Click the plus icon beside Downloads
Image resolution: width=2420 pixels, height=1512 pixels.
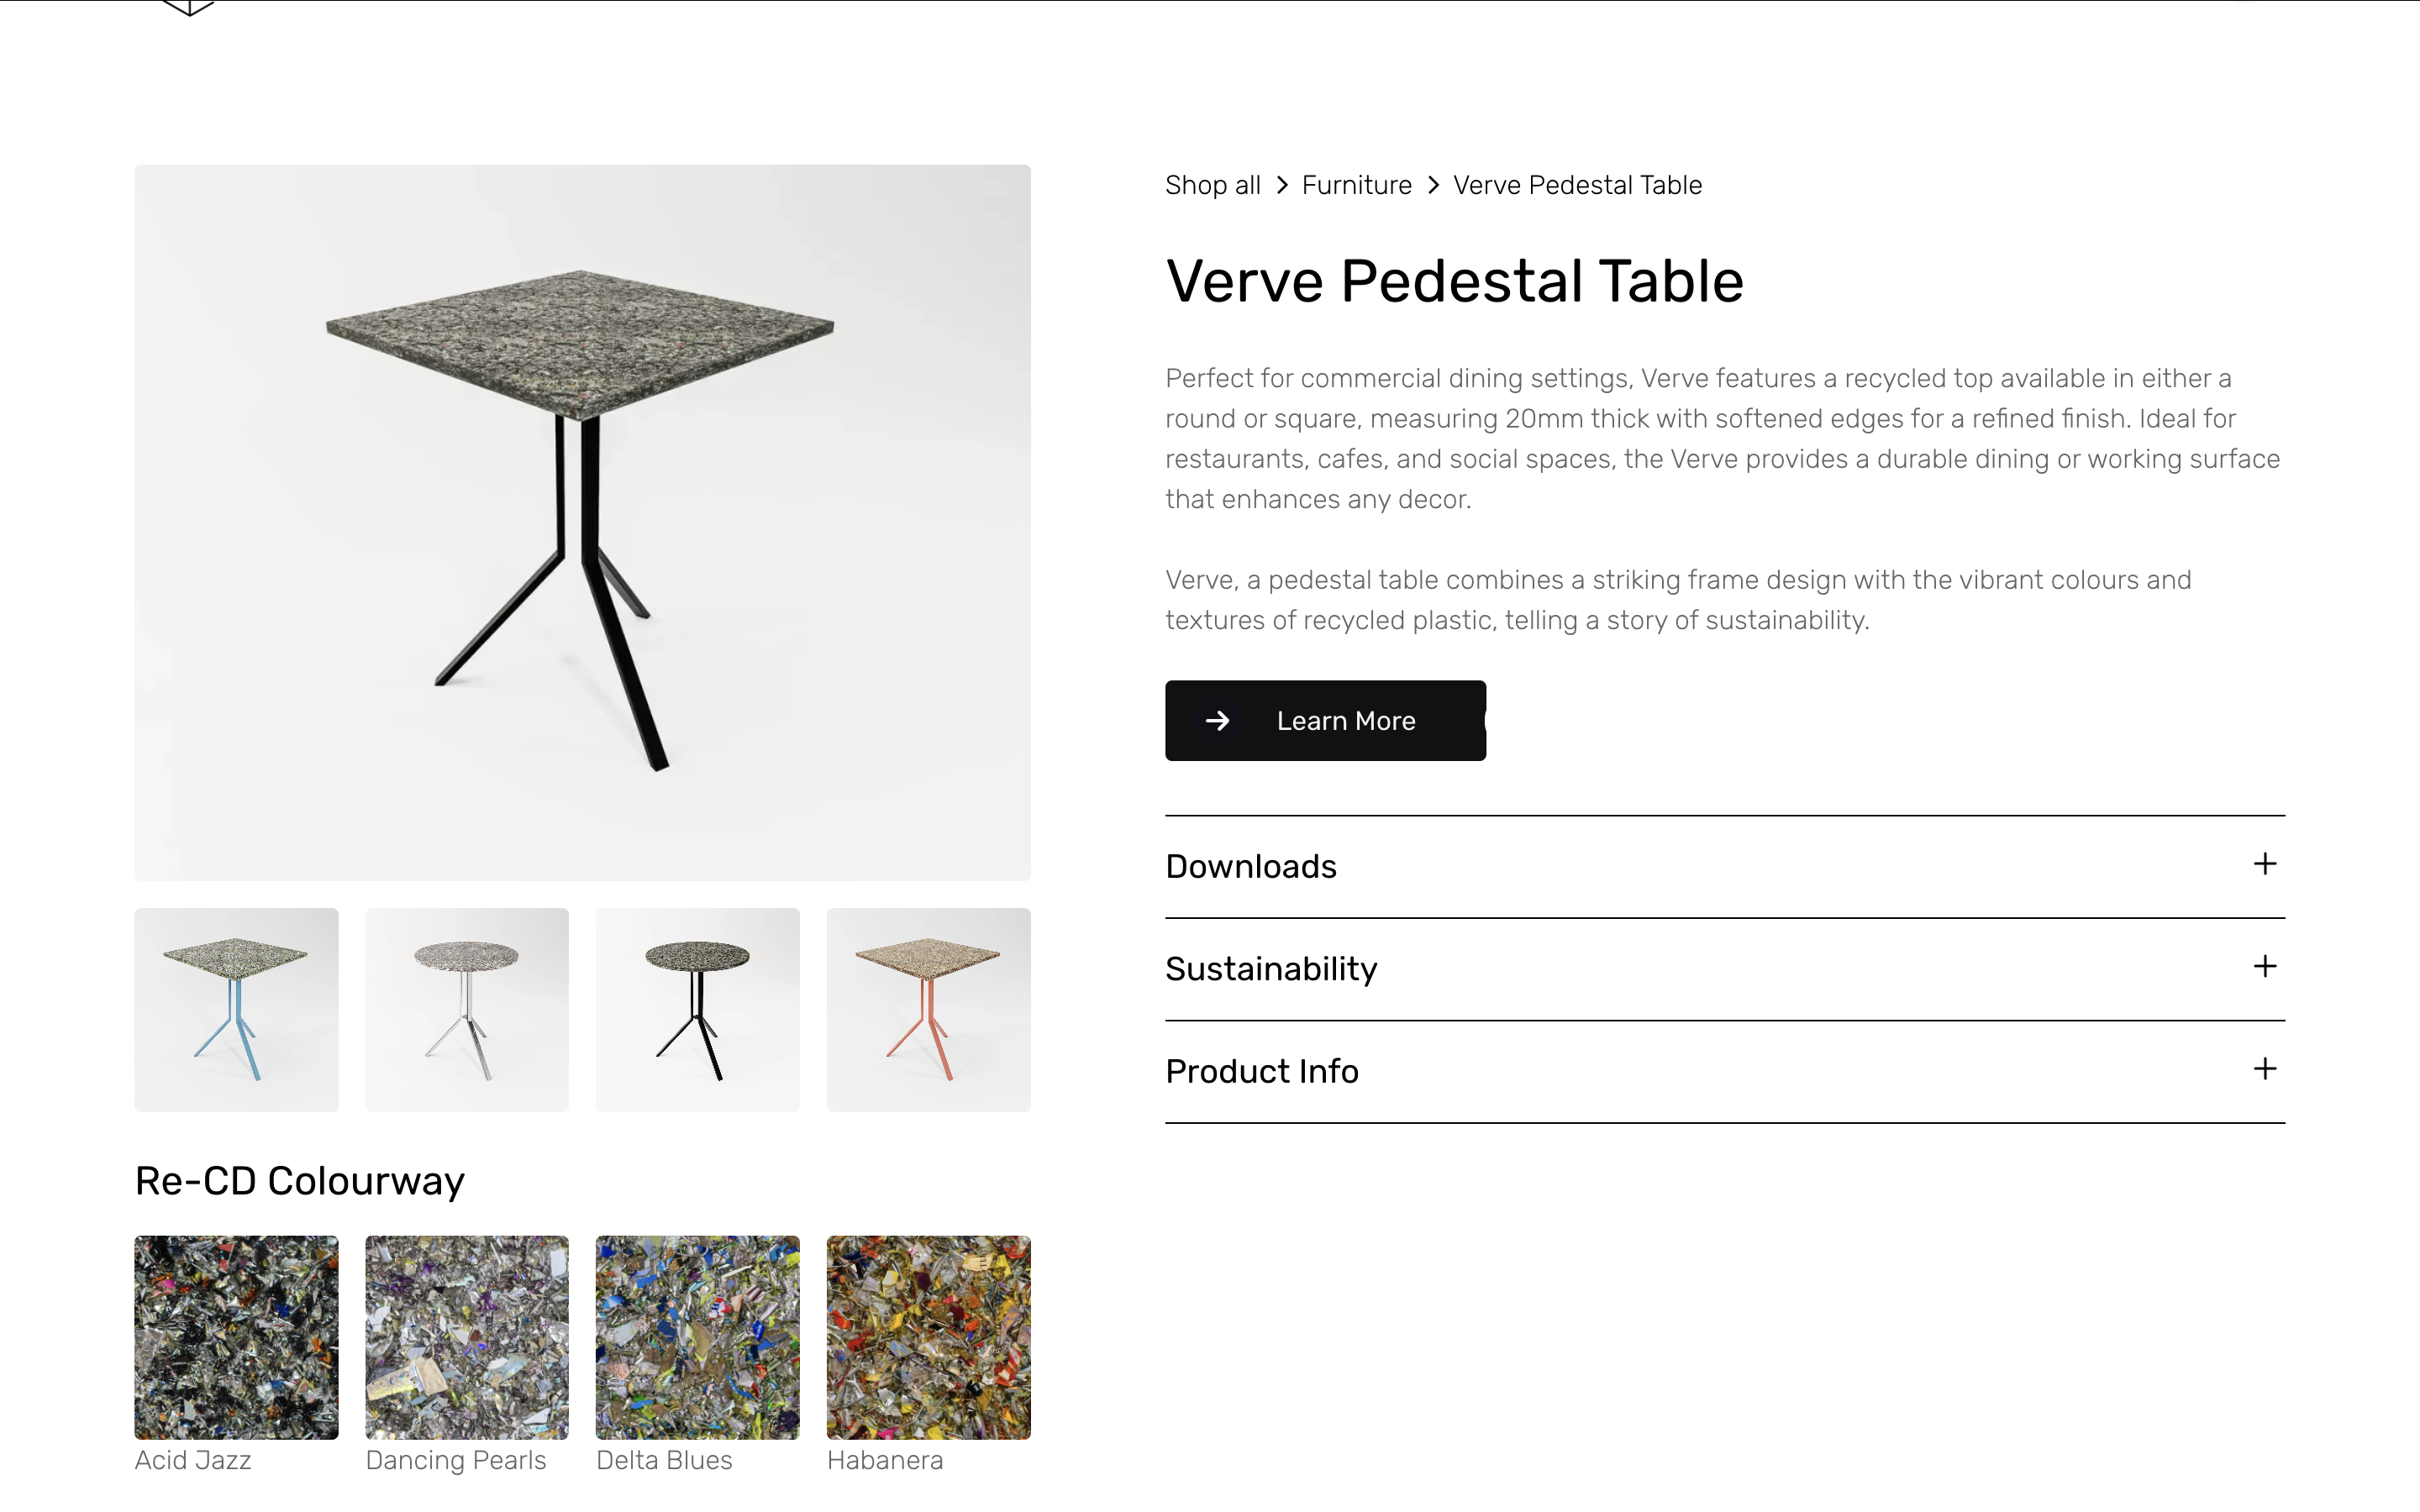tap(2265, 864)
